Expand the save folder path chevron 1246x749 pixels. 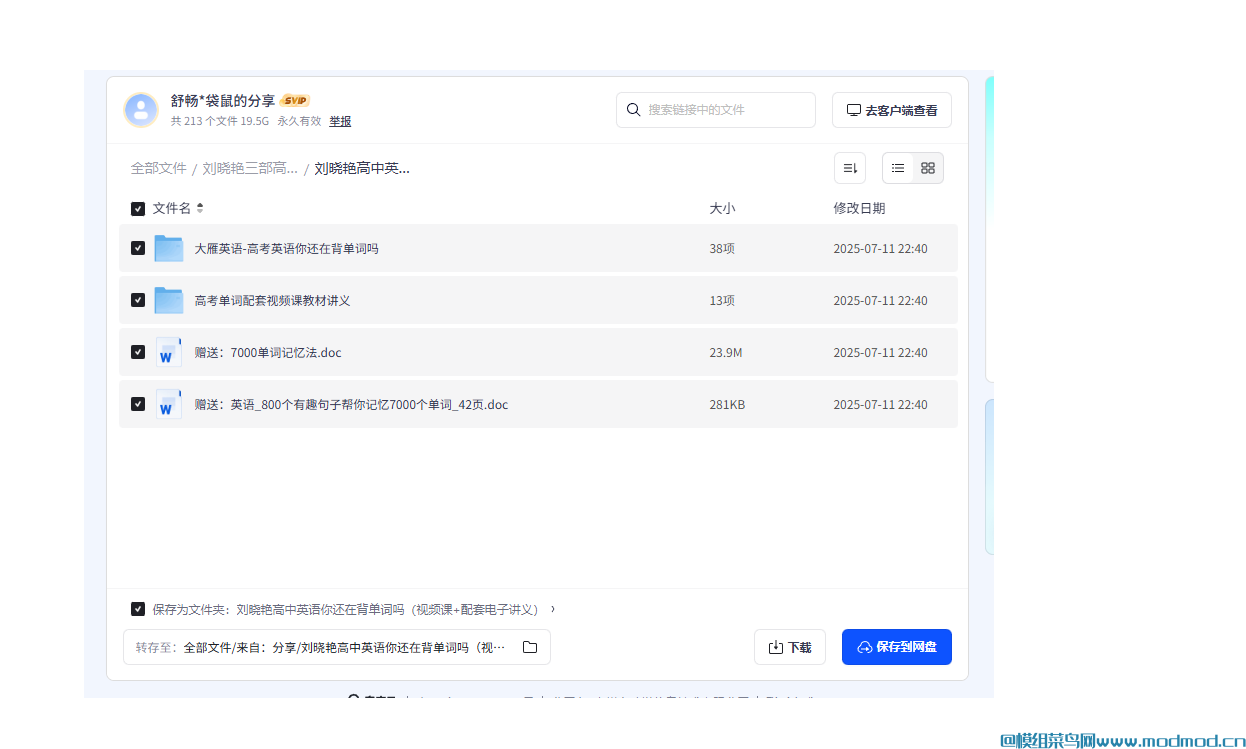click(554, 608)
